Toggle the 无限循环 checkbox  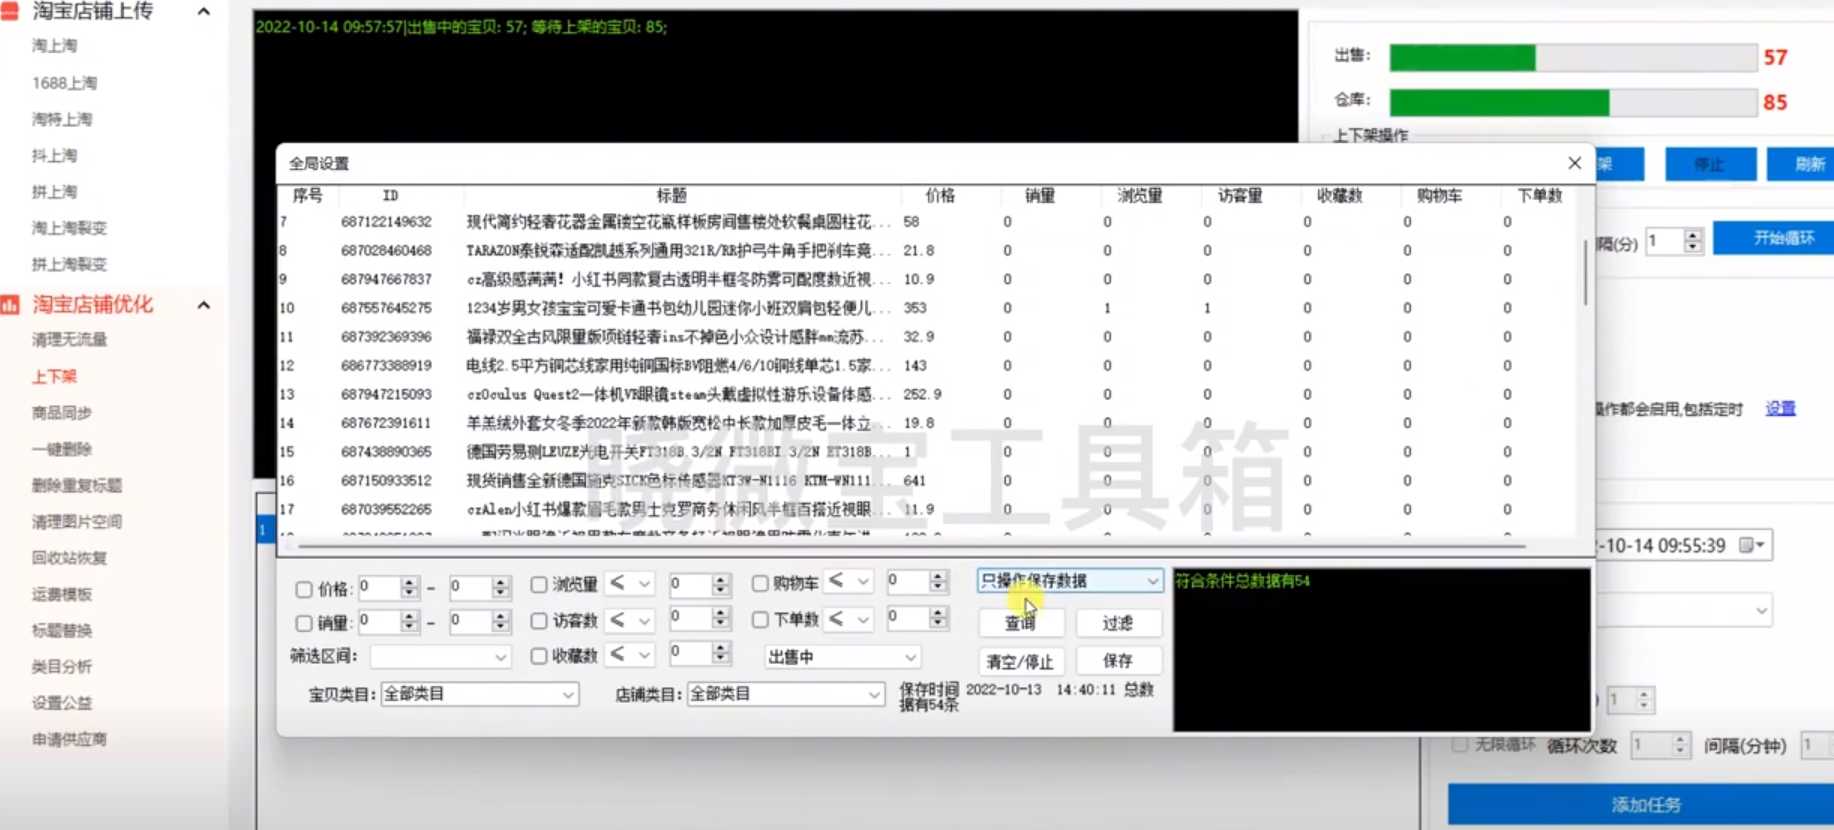pyautogui.click(x=1460, y=745)
